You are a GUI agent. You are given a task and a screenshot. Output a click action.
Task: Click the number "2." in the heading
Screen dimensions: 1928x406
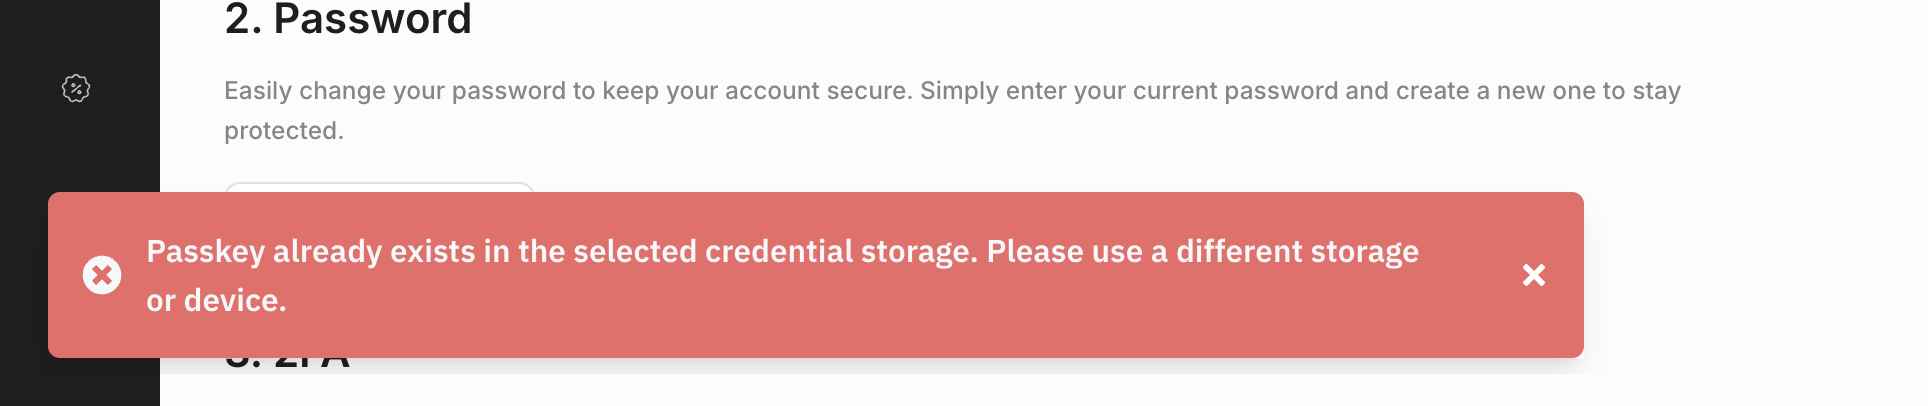click(243, 19)
